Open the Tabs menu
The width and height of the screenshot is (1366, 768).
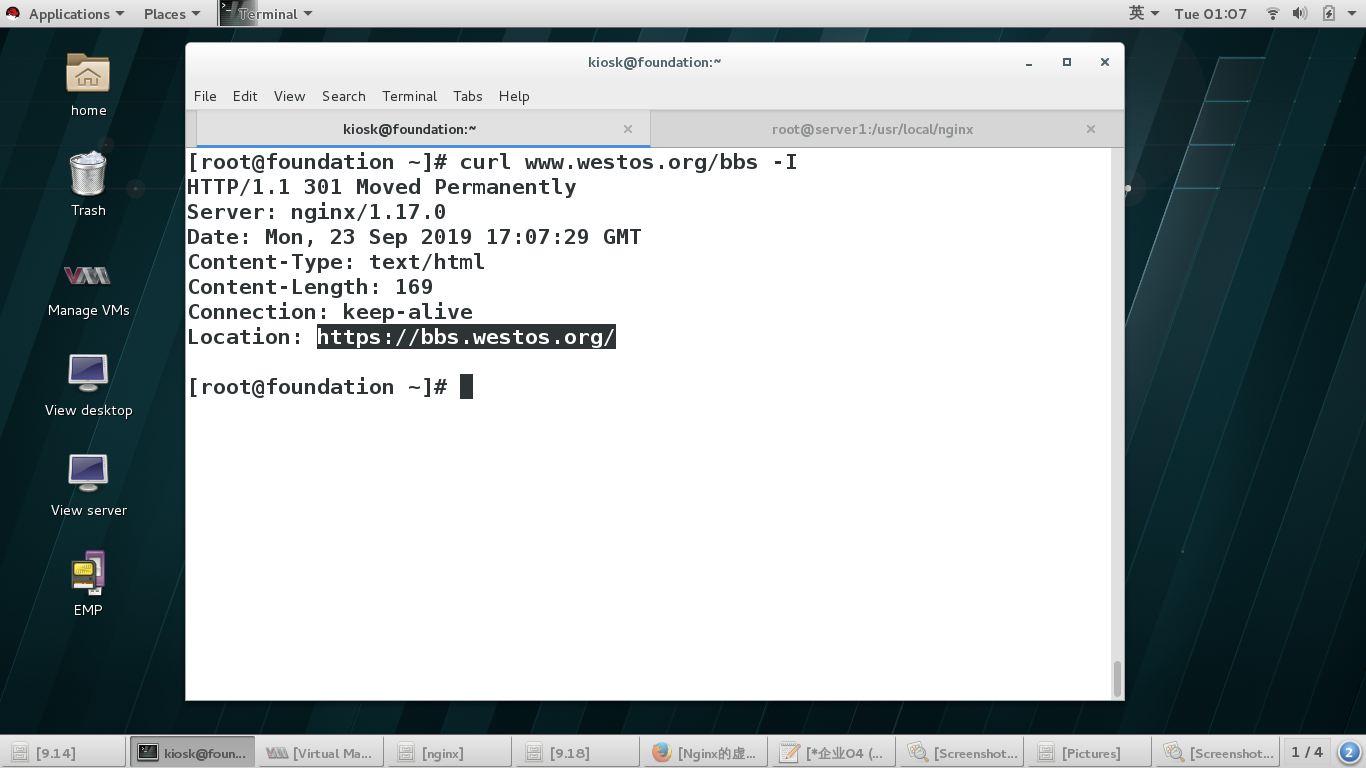(467, 96)
